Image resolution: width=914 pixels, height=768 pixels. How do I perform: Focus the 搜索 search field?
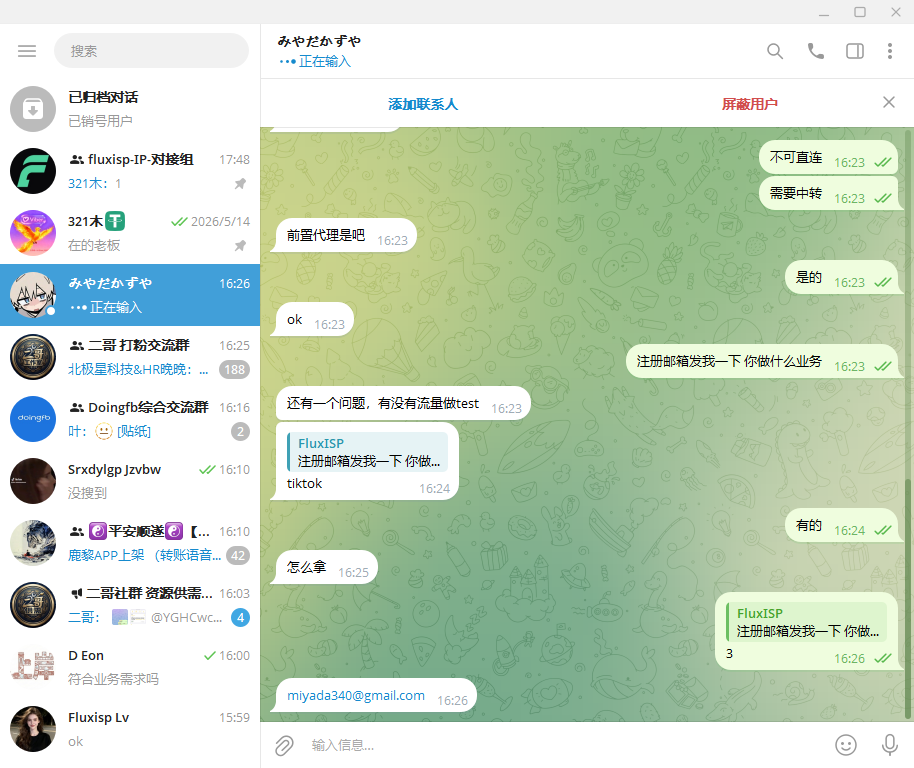(152, 51)
